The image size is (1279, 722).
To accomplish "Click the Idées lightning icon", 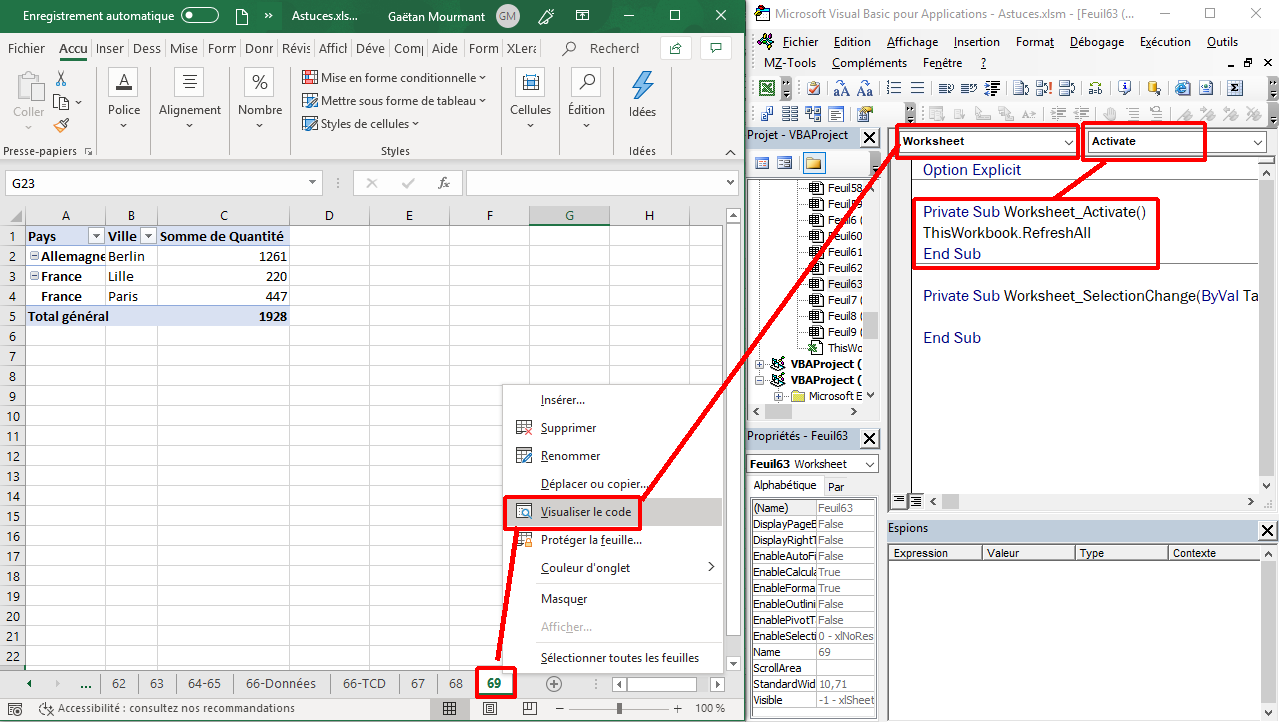I will (642, 85).
